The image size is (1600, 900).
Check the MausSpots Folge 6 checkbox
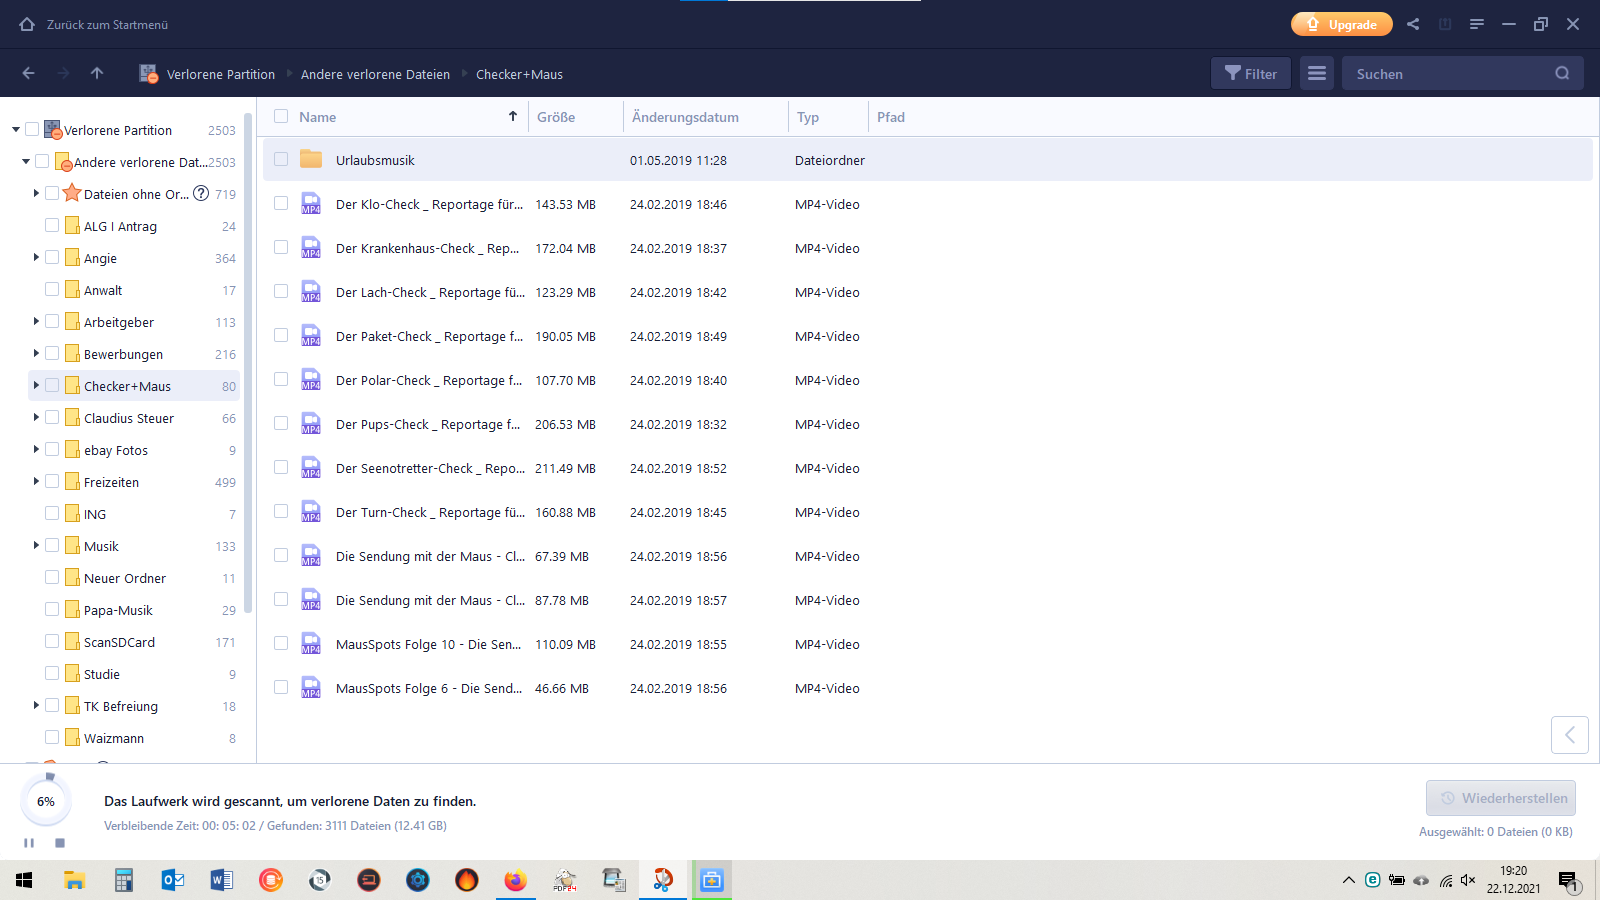pyautogui.click(x=281, y=687)
